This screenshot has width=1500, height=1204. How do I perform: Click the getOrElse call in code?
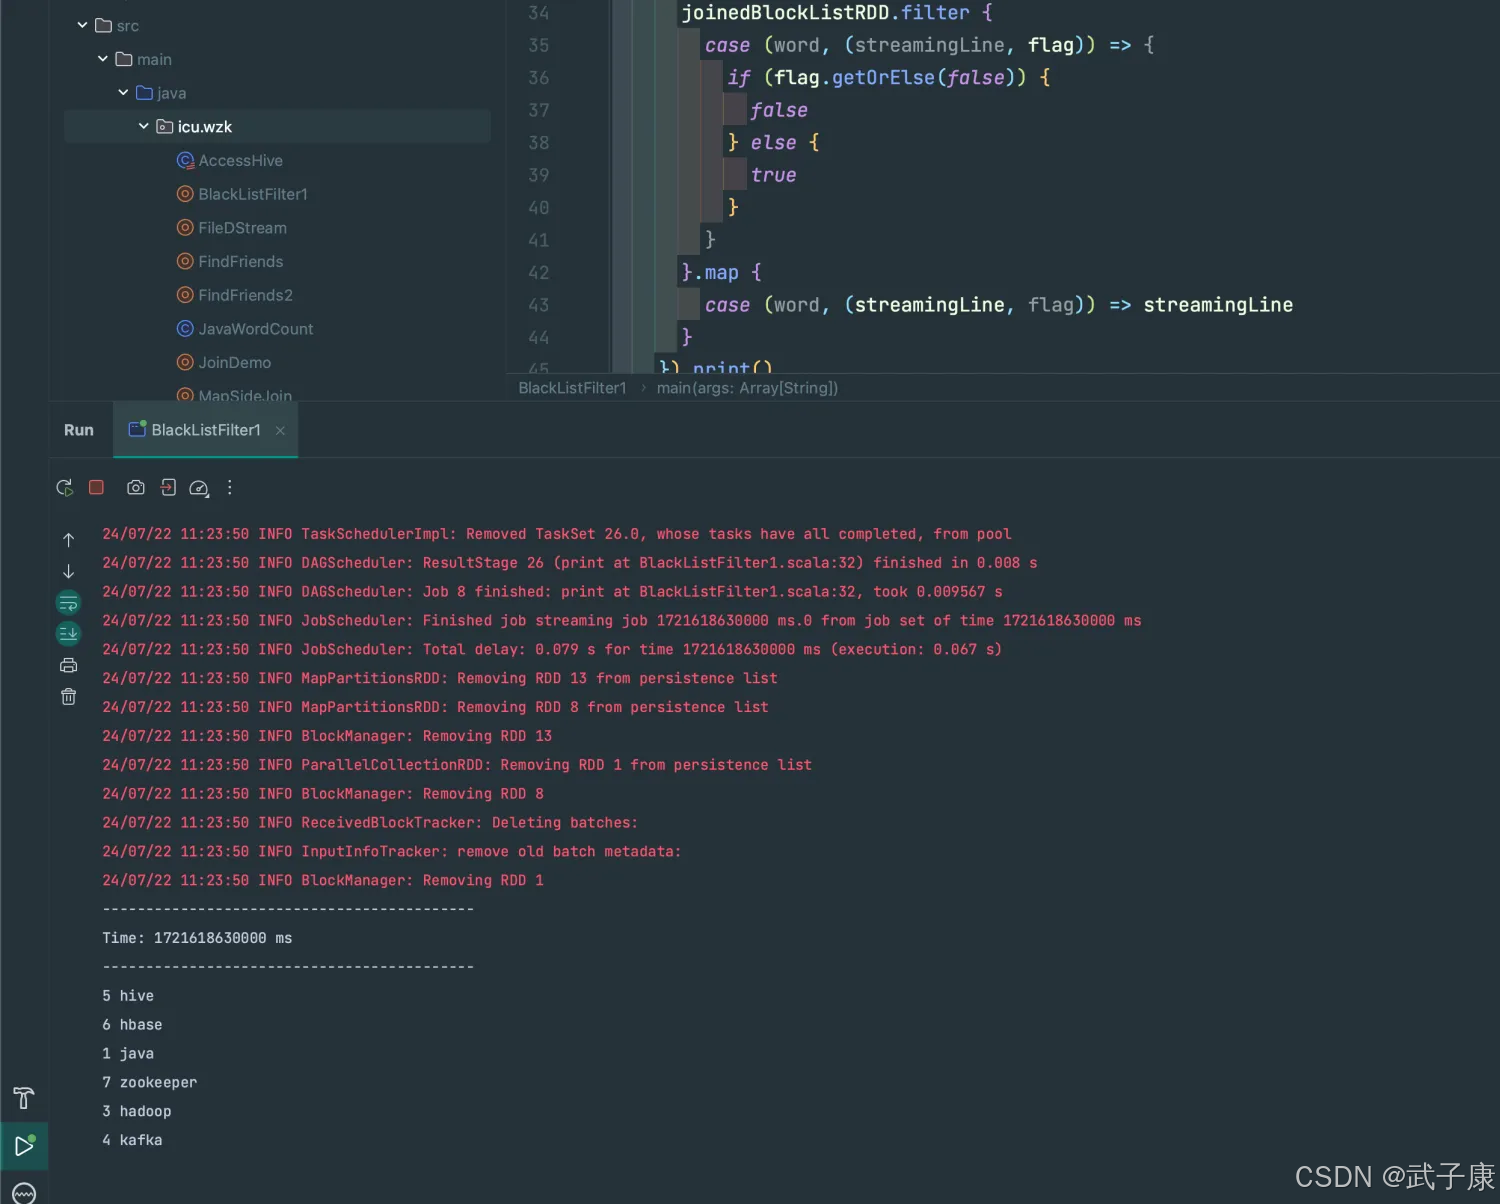(884, 78)
